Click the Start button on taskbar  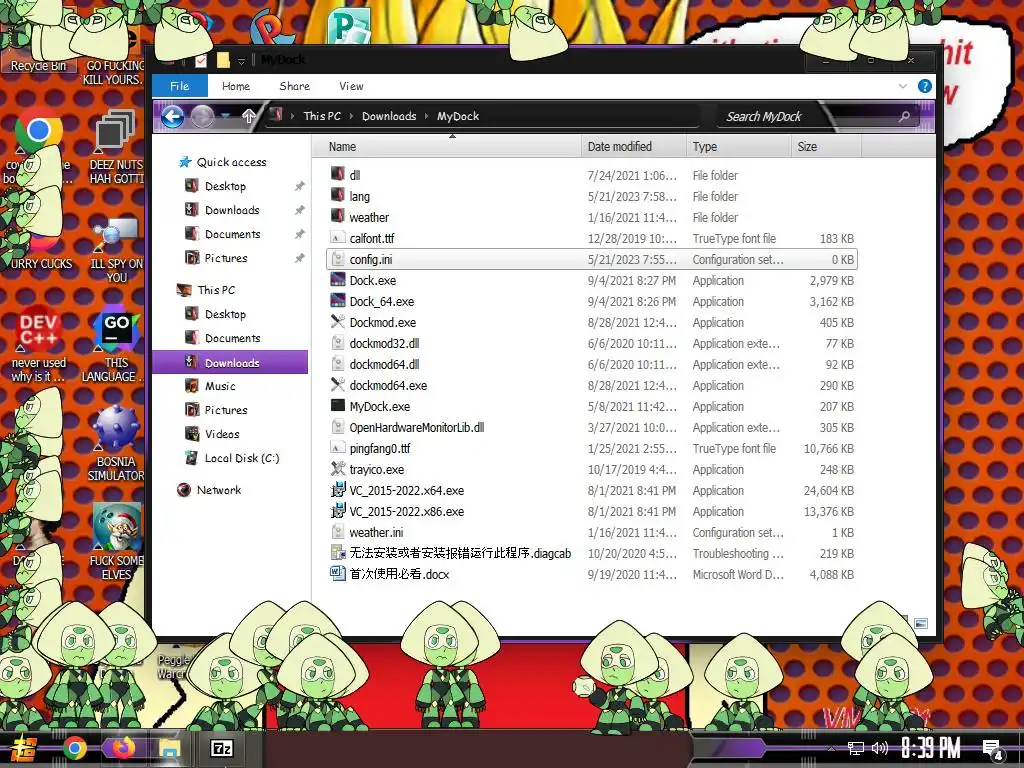click(x=23, y=748)
